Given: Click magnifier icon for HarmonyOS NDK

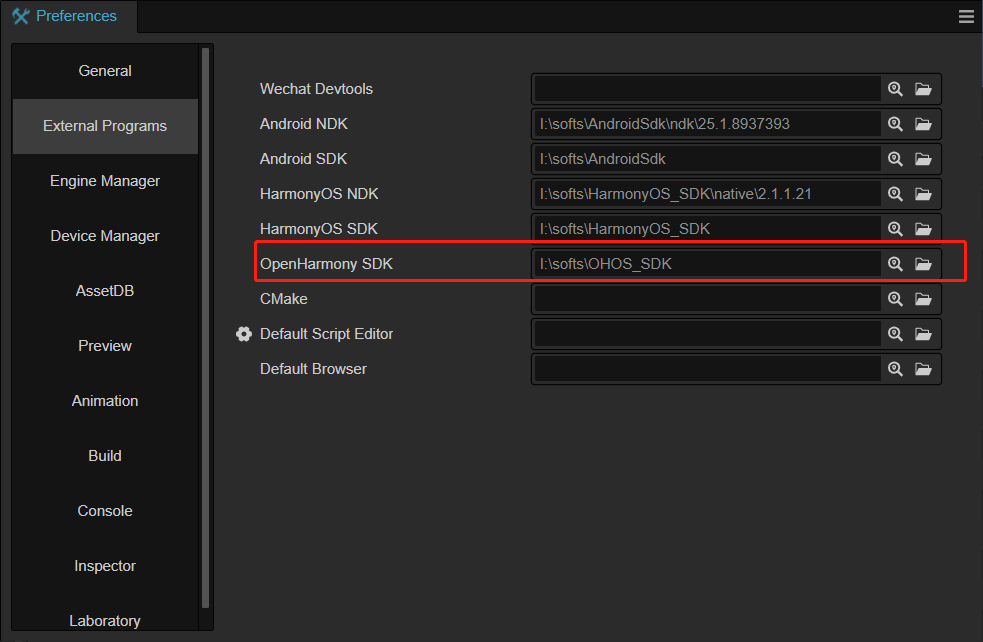Looking at the screenshot, I should pyautogui.click(x=895, y=194).
